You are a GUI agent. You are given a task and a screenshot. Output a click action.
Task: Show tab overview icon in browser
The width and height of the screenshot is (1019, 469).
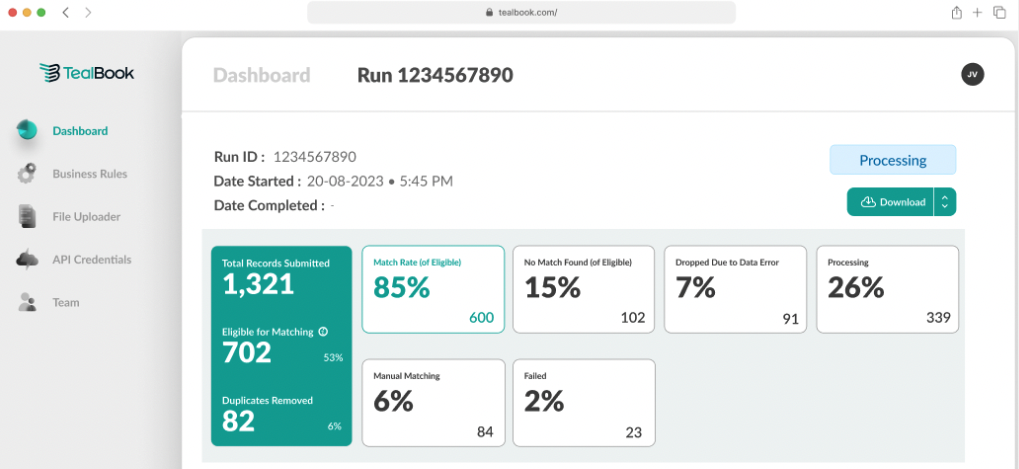click(999, 12)
